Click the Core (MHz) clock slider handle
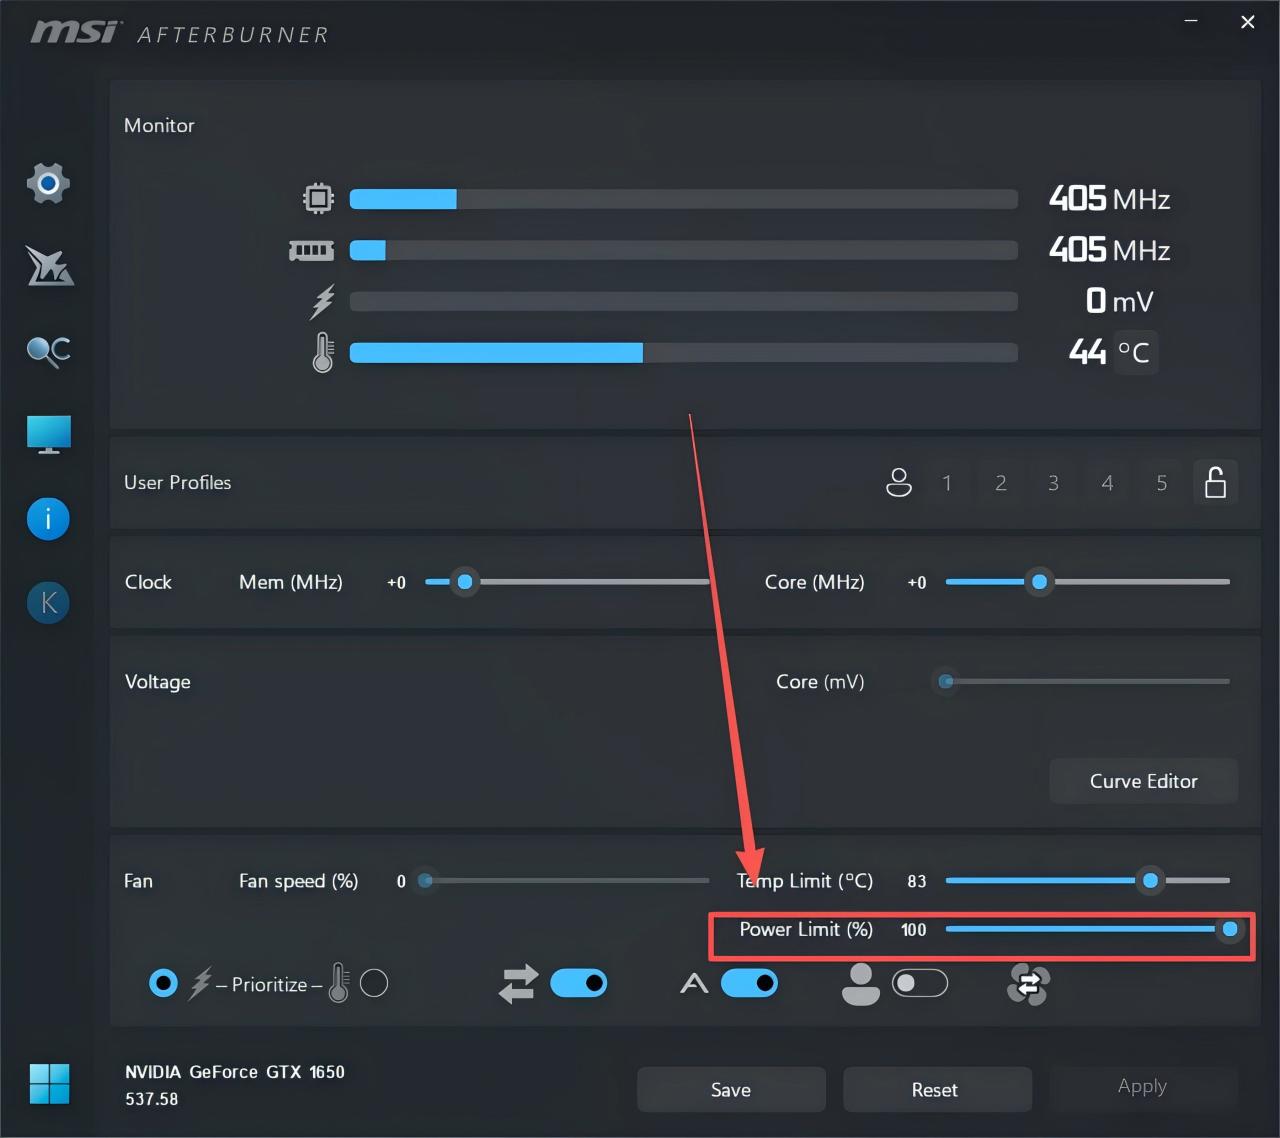The image size is (1280, 1138). pyautogui.click(x=1040, y=581)
